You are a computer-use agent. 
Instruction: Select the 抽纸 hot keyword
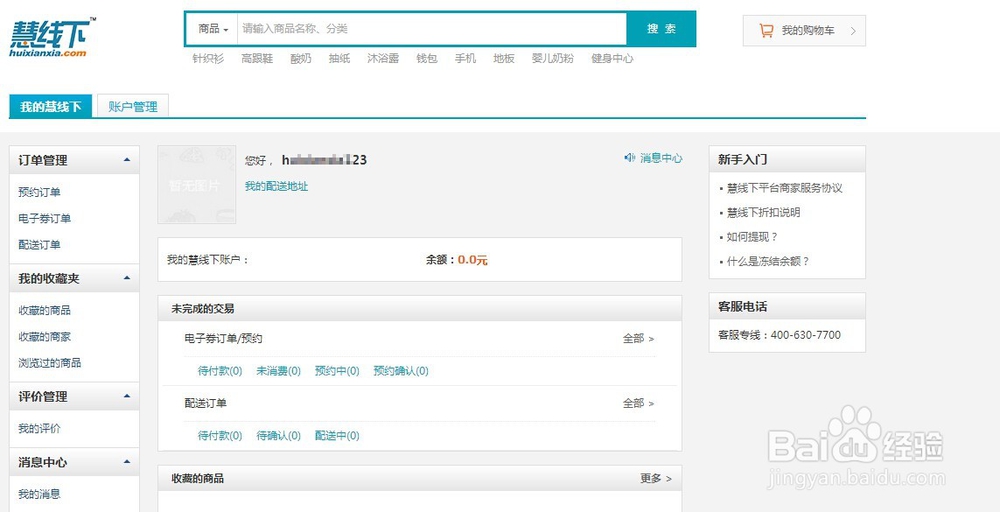coord(339,58)
